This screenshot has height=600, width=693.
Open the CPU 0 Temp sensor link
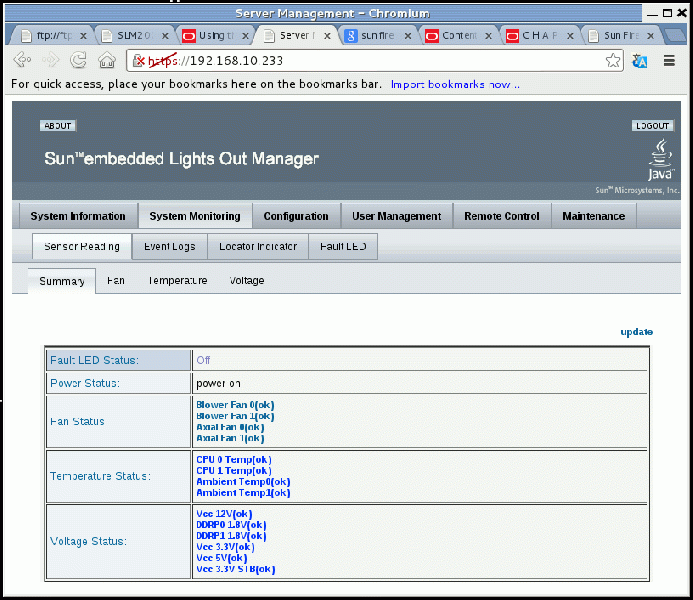coord(233,460)
